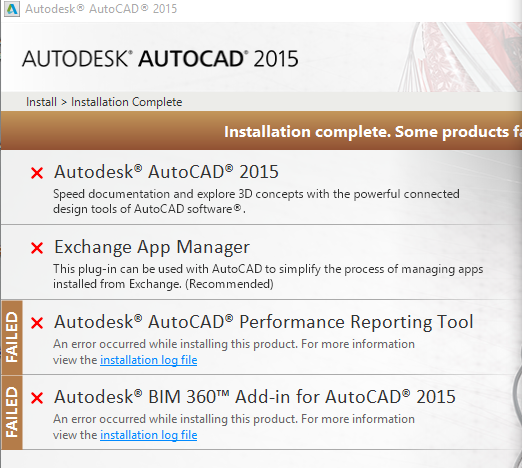Click the red X beside BIM 360 Add-in
522x468 pixels.
coord(37,398)
